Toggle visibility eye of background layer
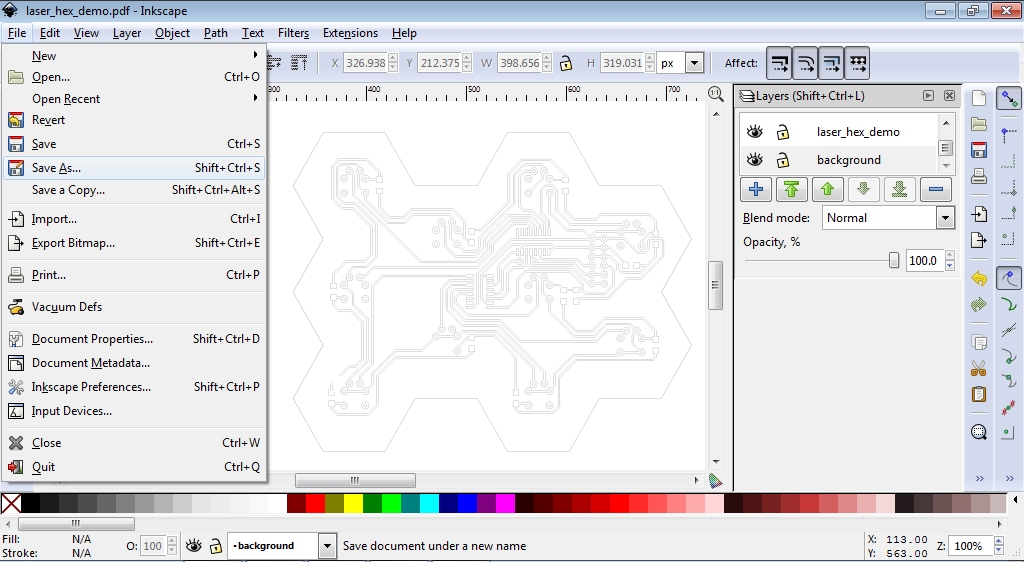Screen dimensions: 1024x562 (754, 160)
